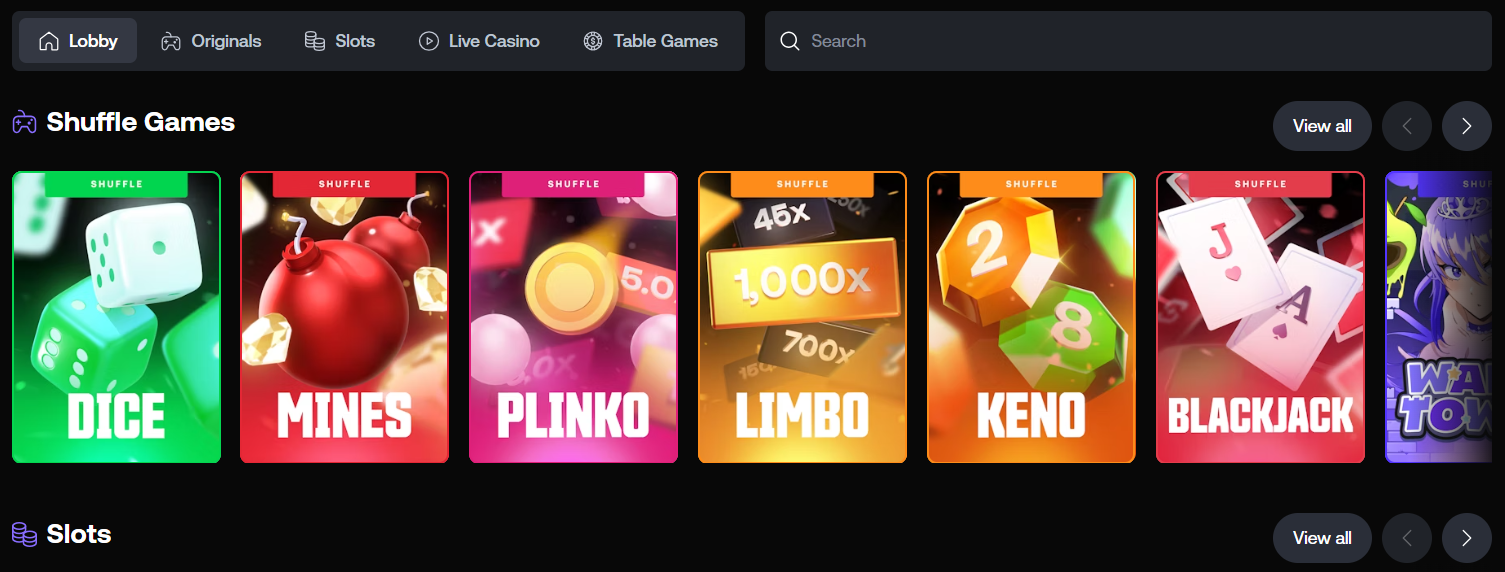Screen dimensions: 1505x572
Task: Click the magnifying glass search icon
Action: click(x=790, y=41)
